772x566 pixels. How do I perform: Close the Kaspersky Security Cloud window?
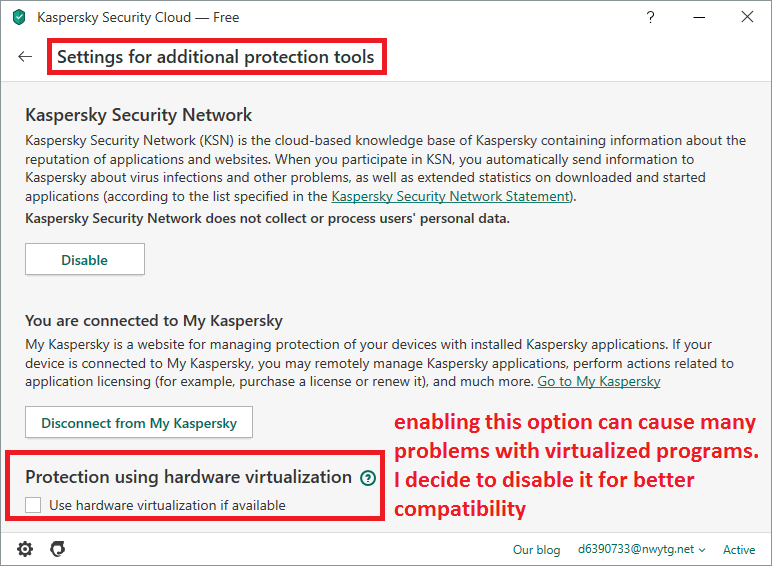click(x=747, y=17)
